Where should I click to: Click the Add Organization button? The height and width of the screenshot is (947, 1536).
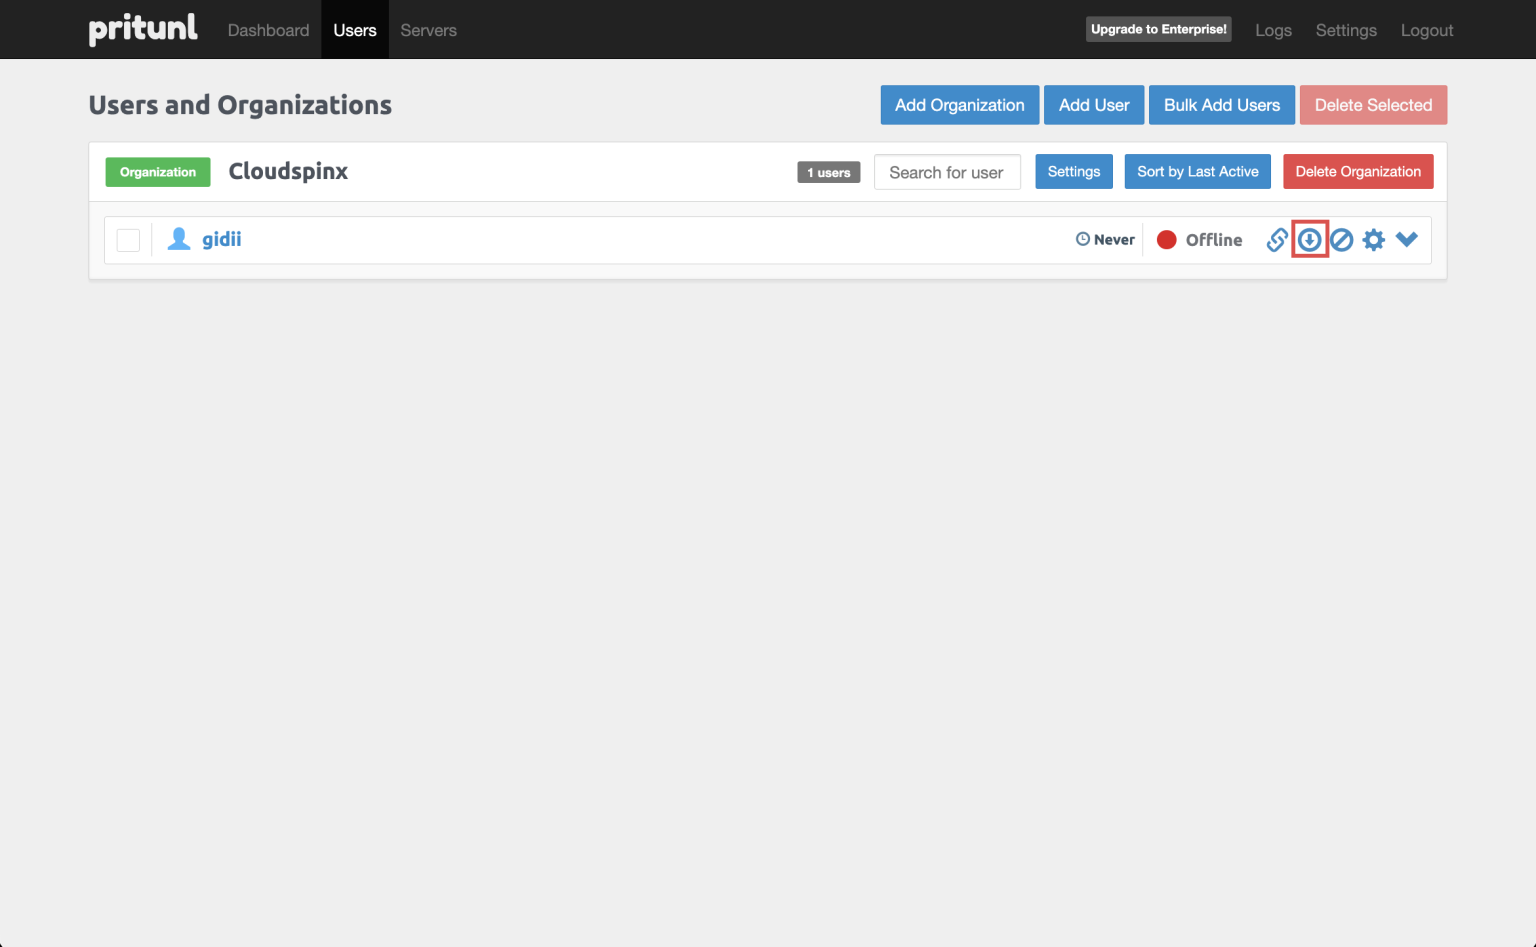[959, 104]
